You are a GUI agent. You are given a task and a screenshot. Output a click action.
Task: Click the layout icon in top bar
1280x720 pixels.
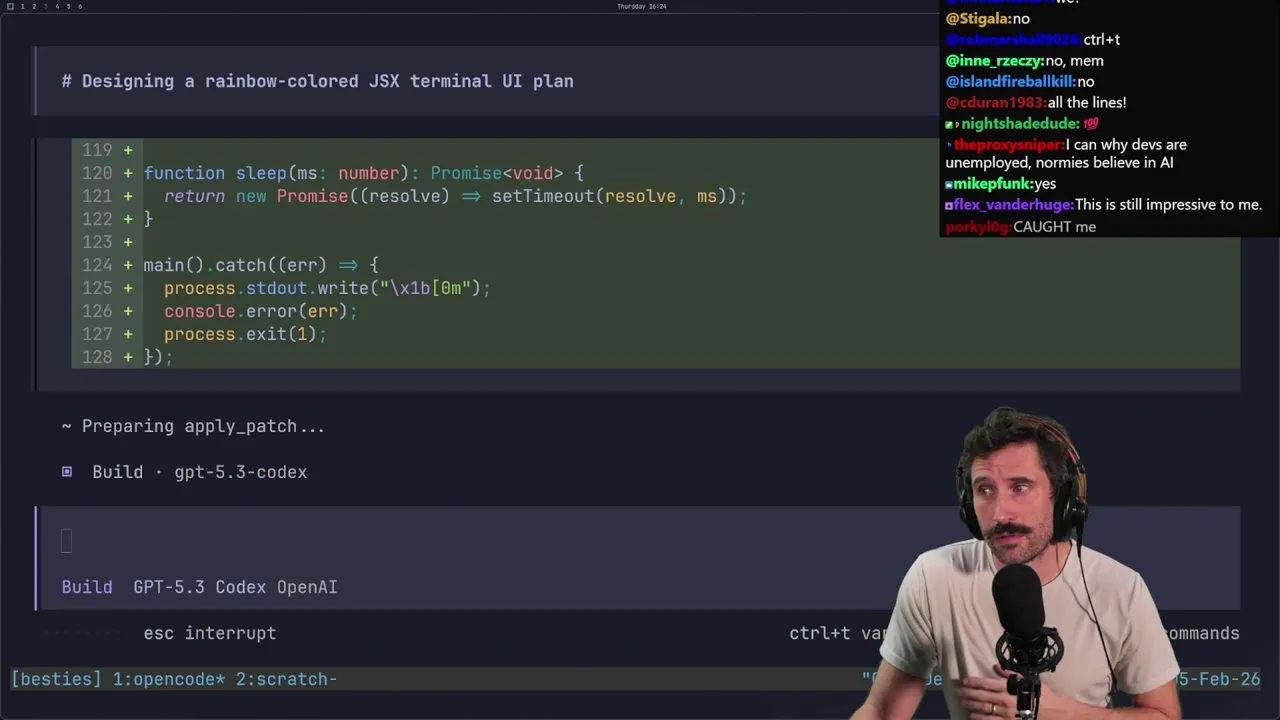click(10, 6)
